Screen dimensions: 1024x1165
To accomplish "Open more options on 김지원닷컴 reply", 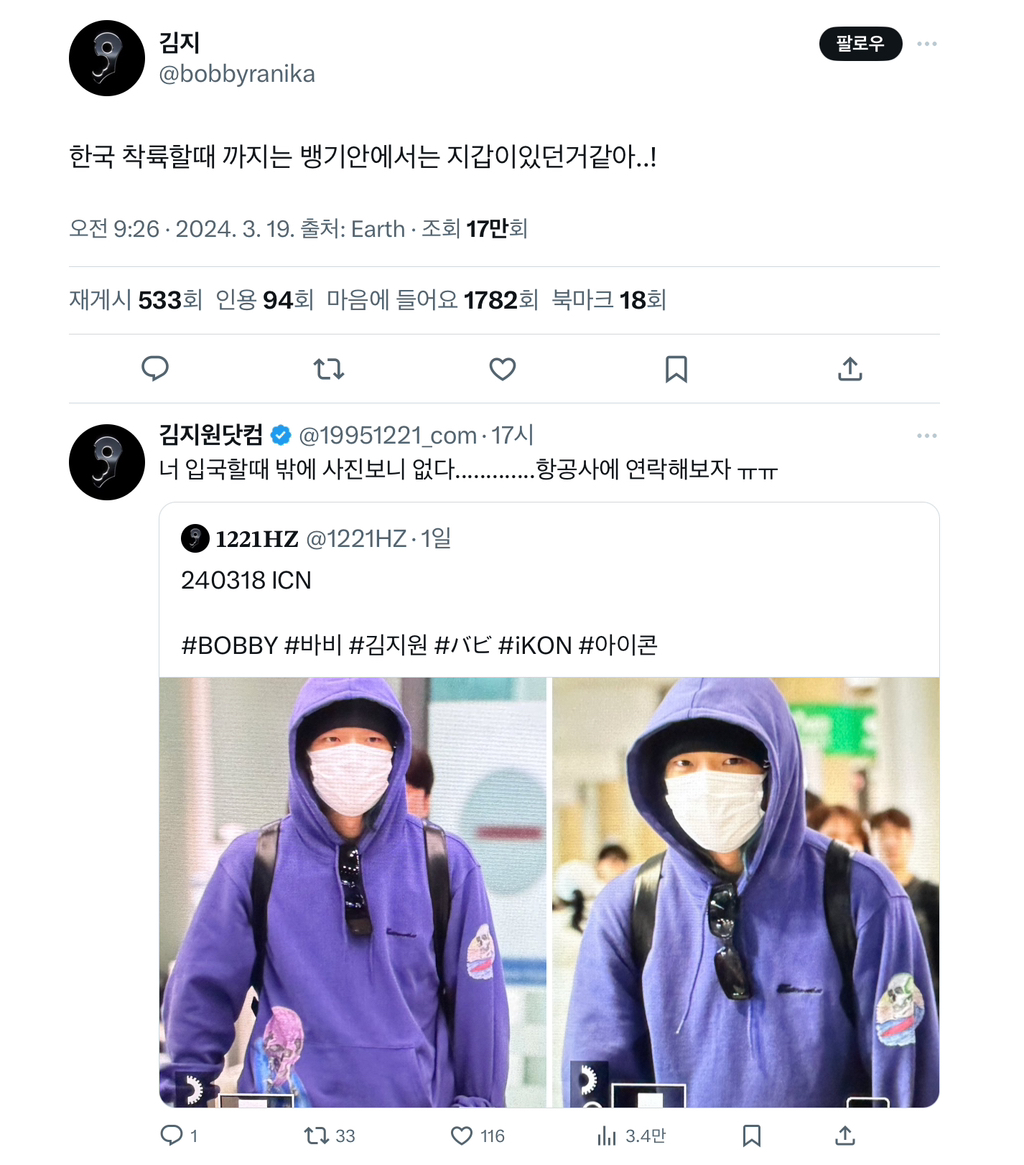I will (927, 435).
